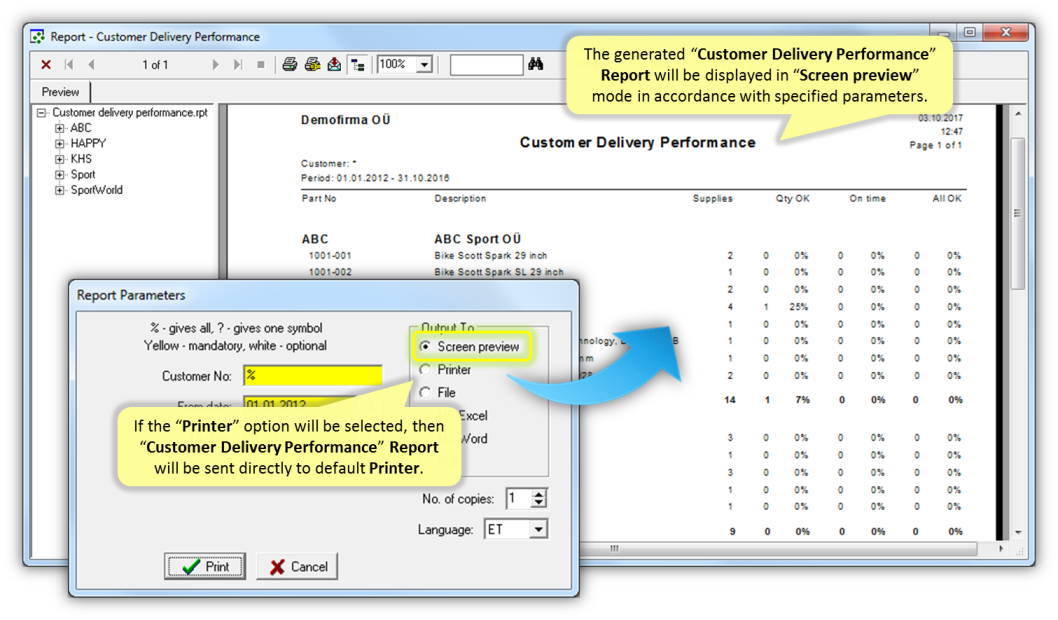Click the binoculars search text icon
The width and height of the screenshot is (1058, 620).
click(536, 65)
